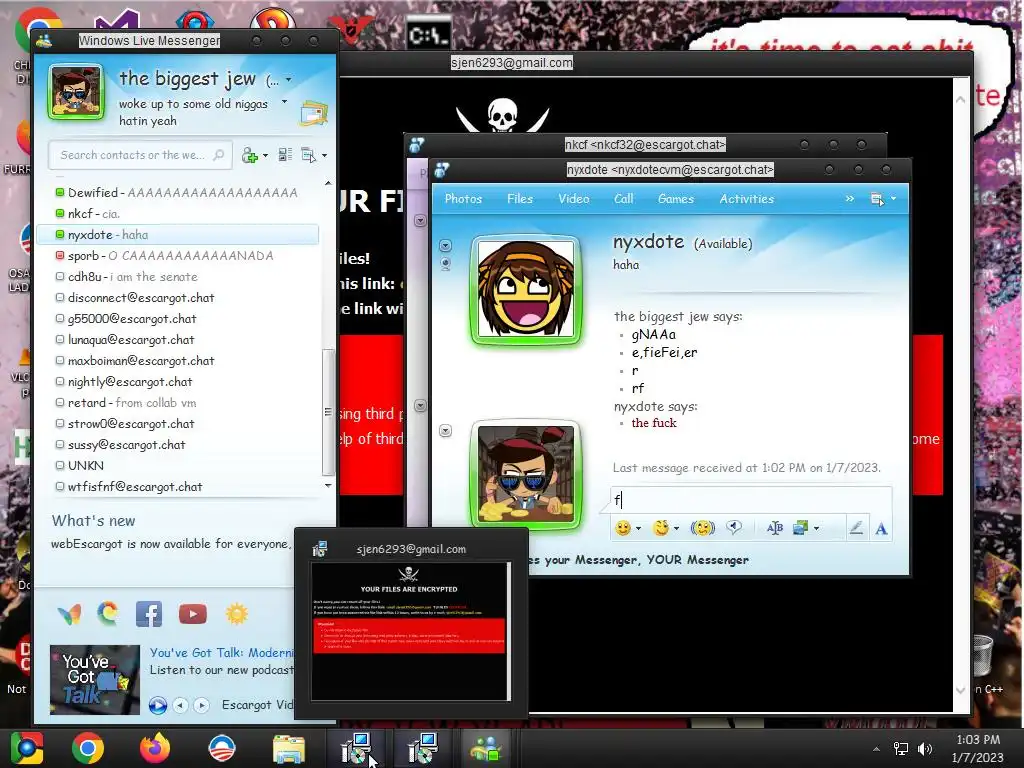Click the MSN butterfly icon
Image resolution: width=1024 pixels, height=768 pixels.
[x=69, y=614]
